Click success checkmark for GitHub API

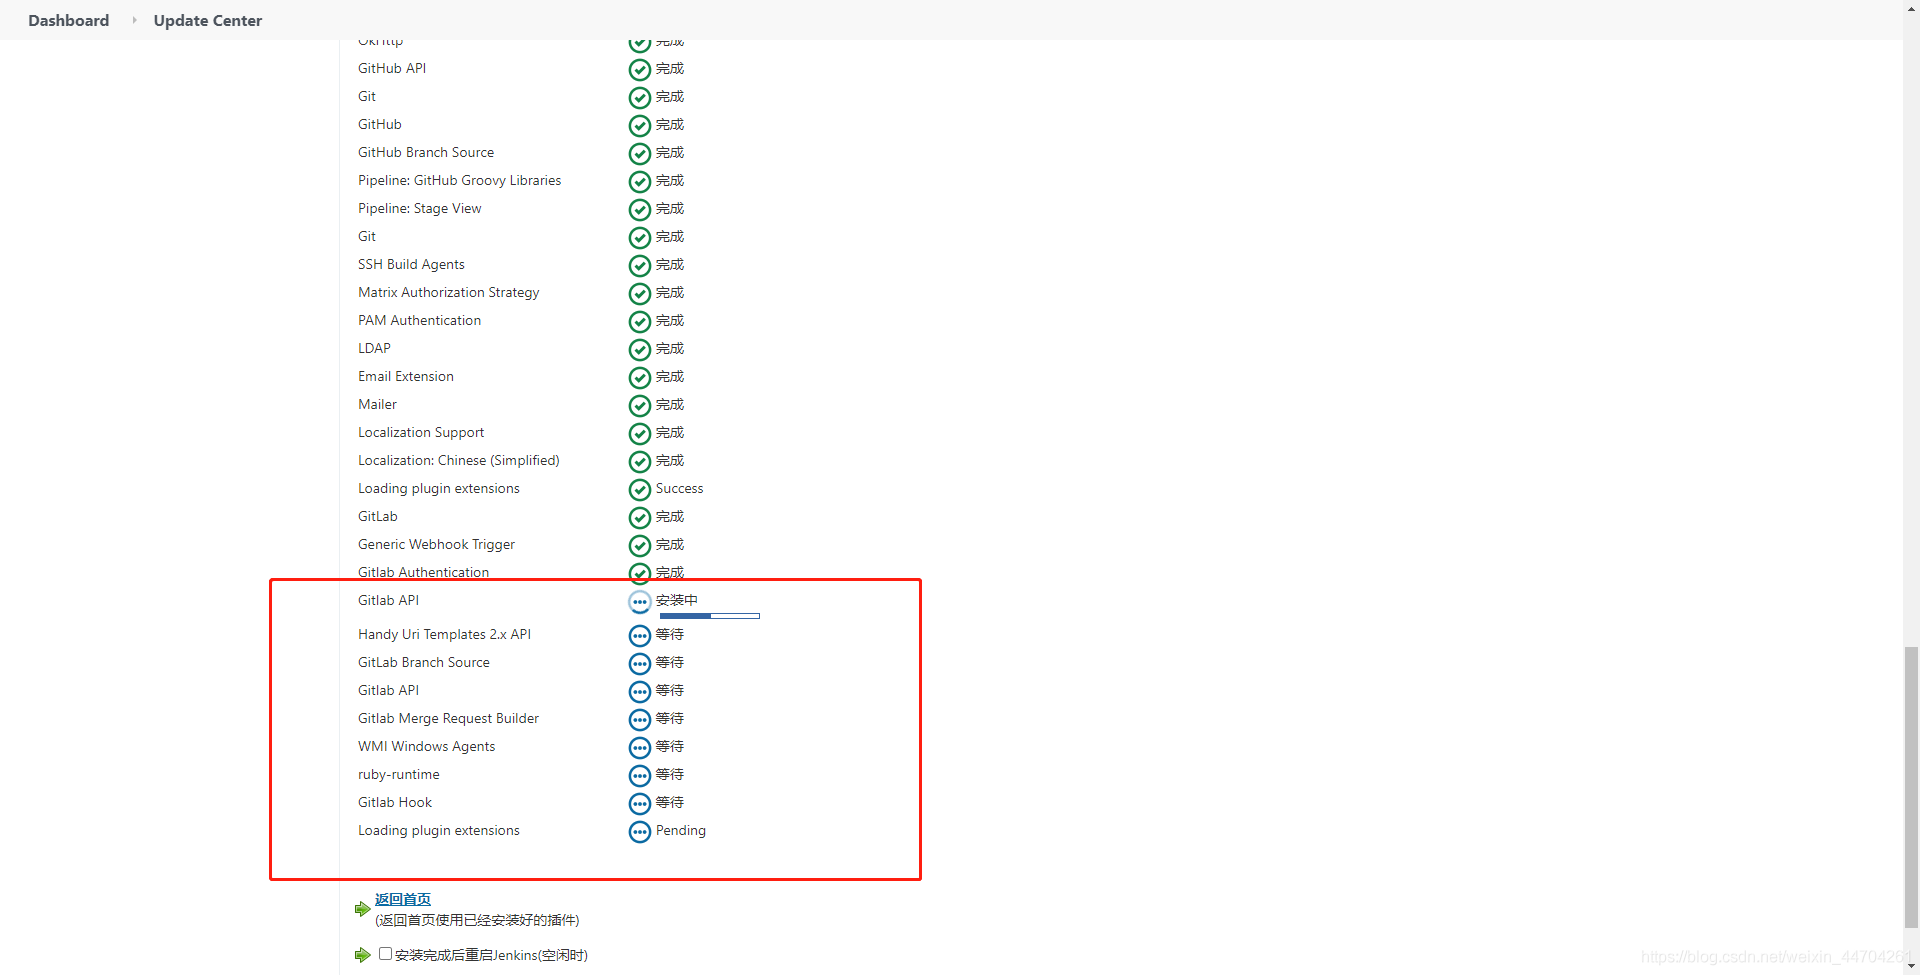tap(640, 70)
